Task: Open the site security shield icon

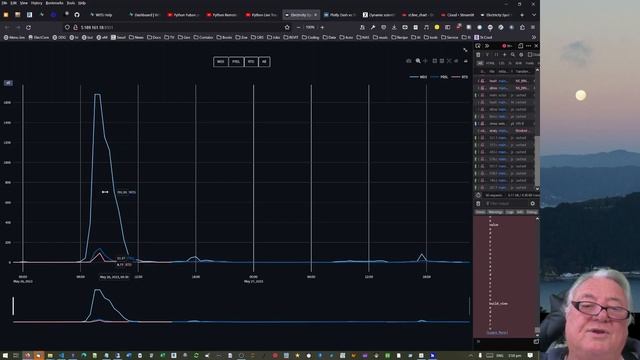Action: click(67, 27)
